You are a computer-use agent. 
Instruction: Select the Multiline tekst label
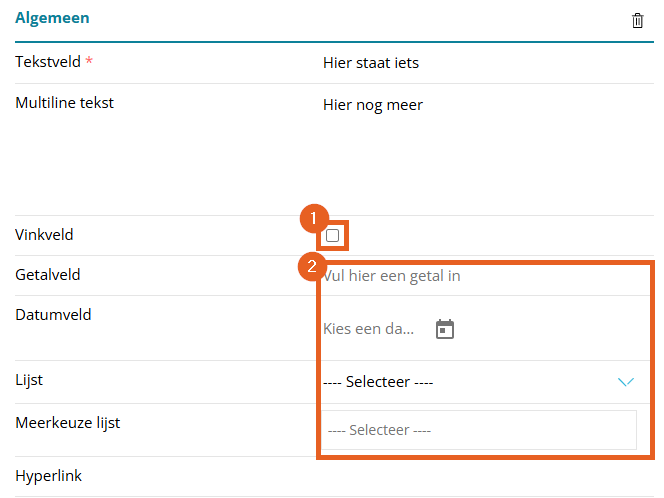[64, 102]
